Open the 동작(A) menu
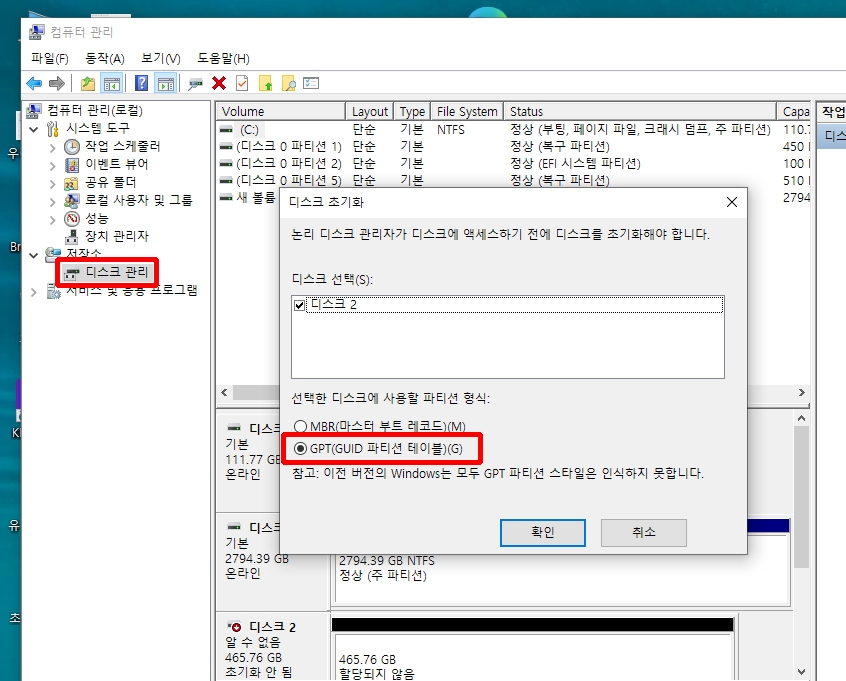This screenshot has width=846, height=681. pos(105,58)
